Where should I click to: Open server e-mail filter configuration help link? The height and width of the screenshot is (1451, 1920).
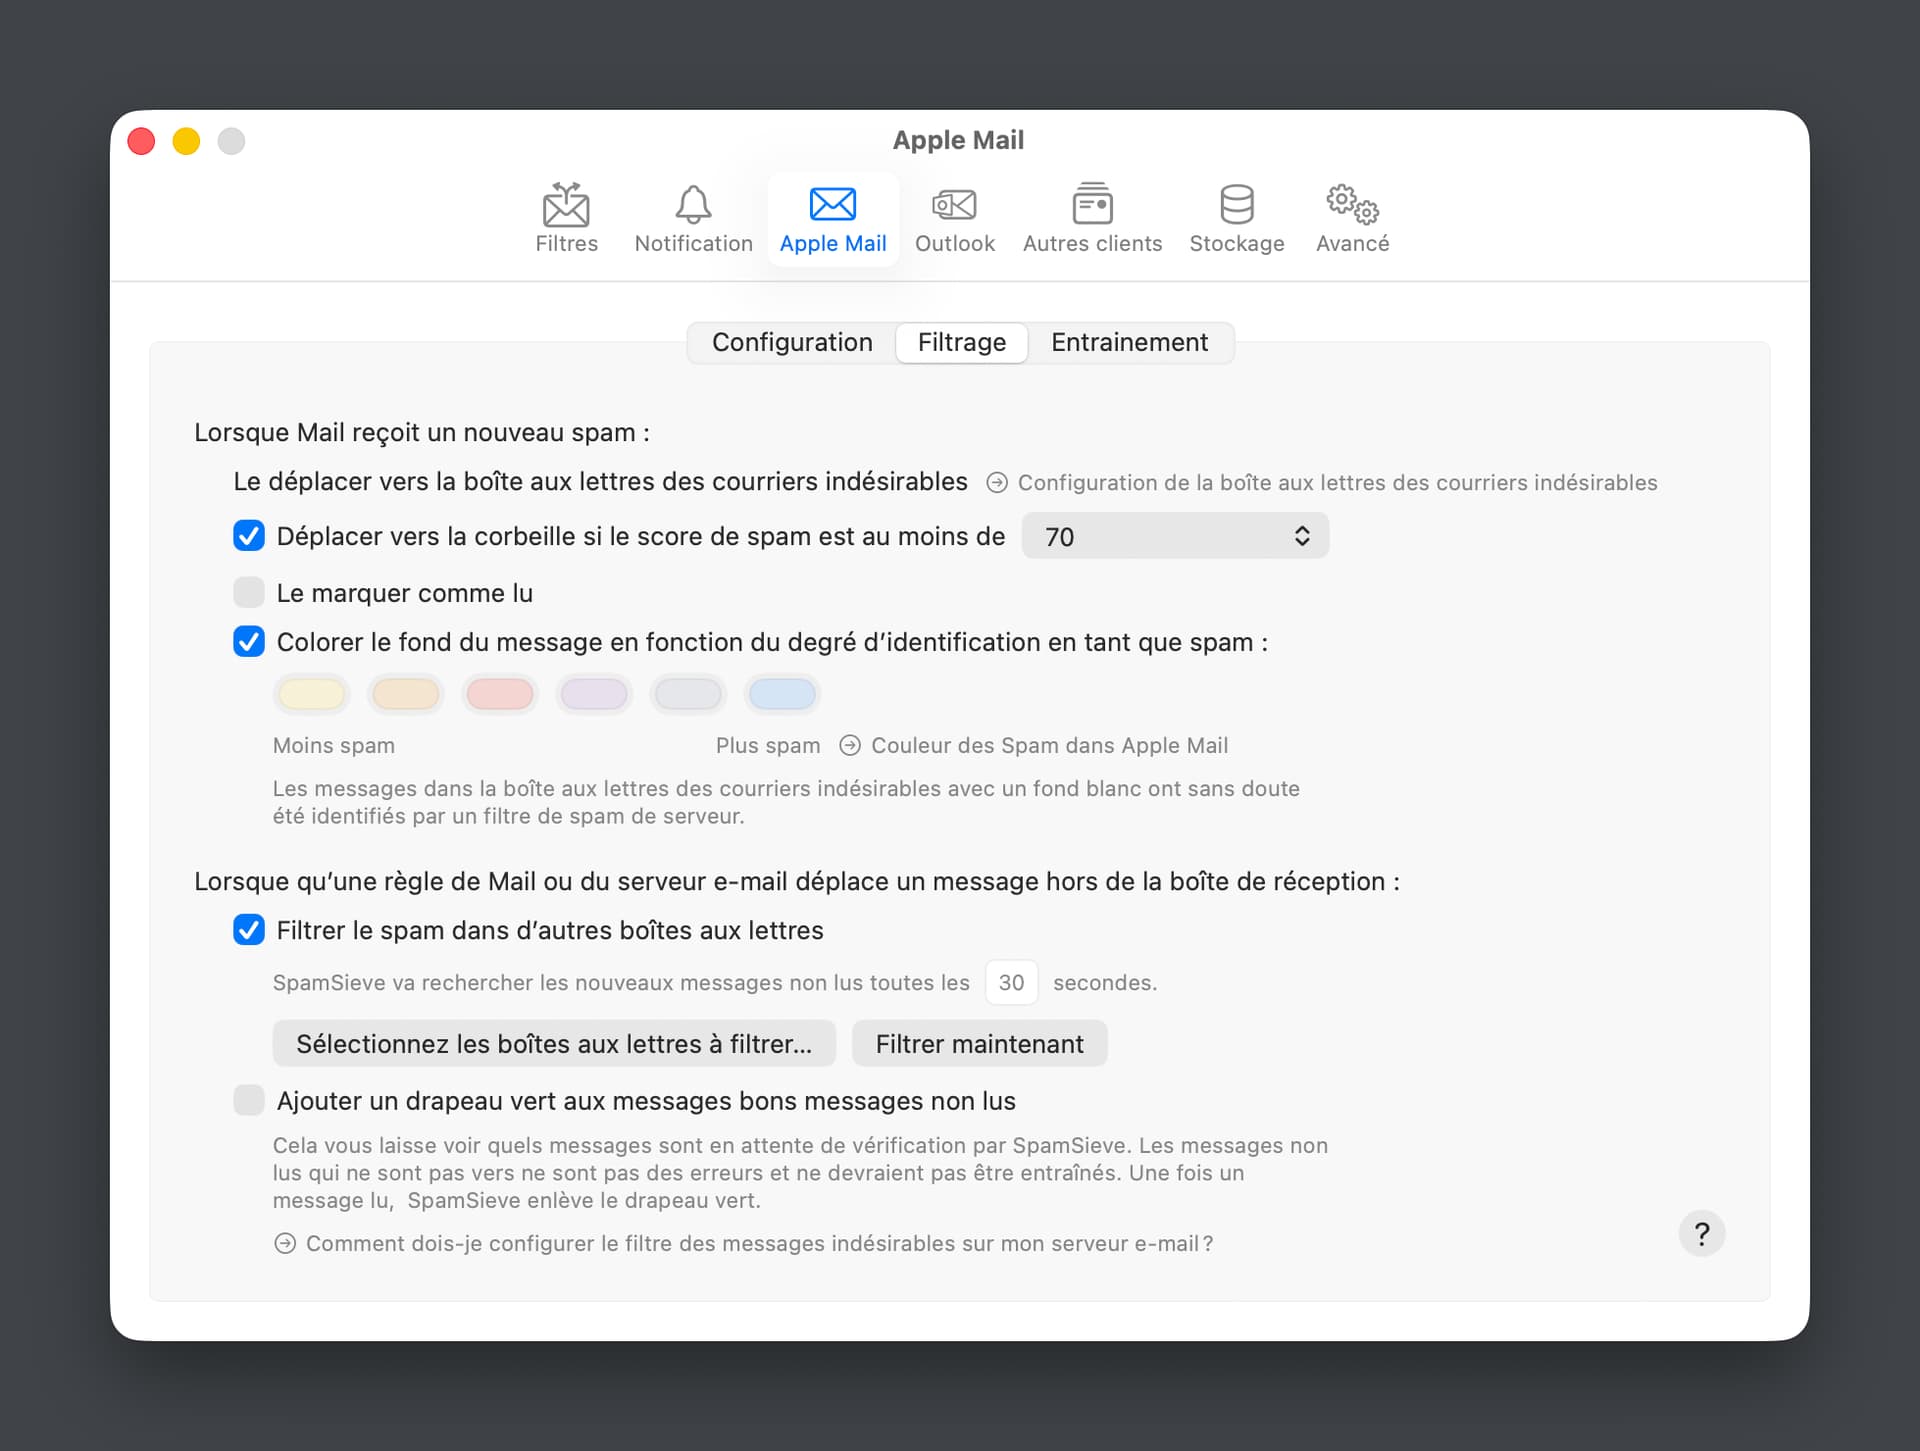tap(758, 1244)
